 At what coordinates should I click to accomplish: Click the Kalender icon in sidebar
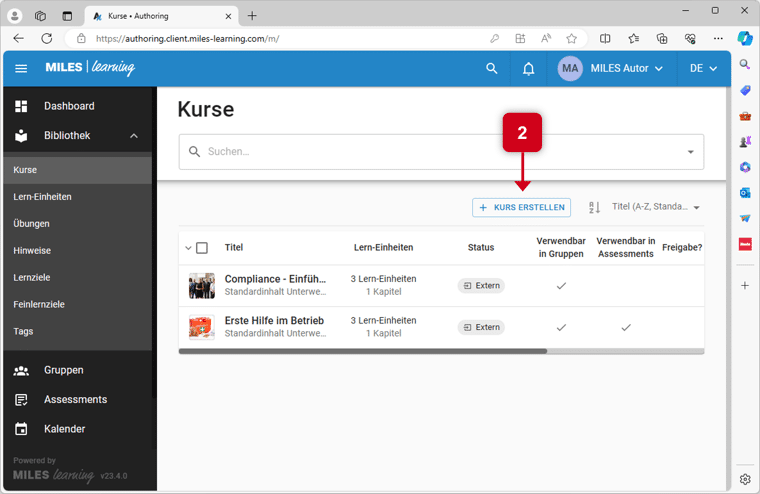tap(21, 429)
